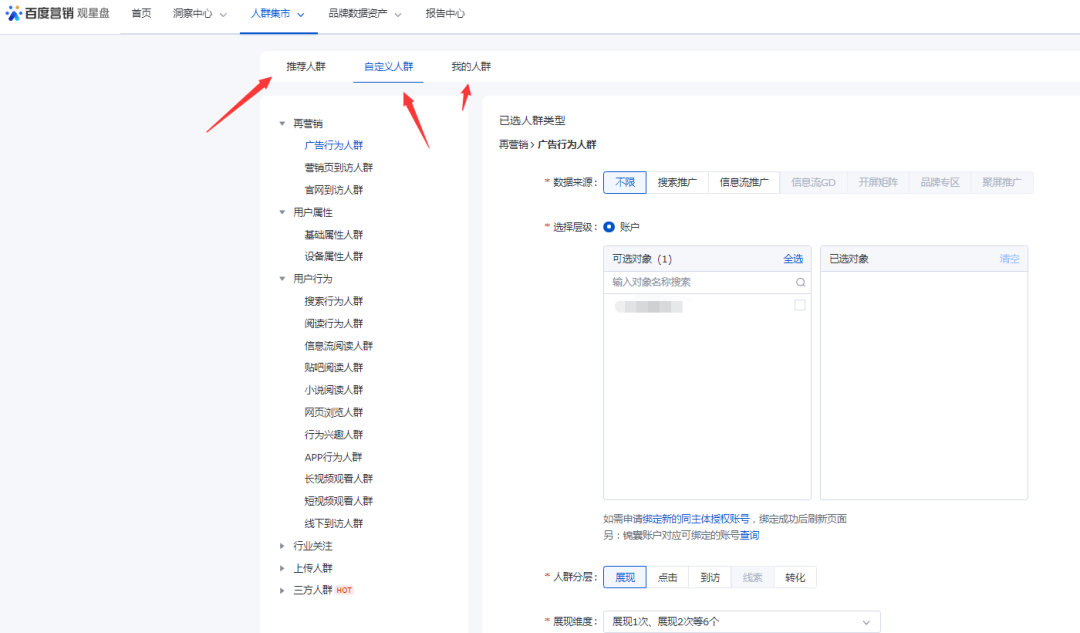Click the search magnifier icon in 可选对象
1080x633 pixels.
click(x=800, y=282)
